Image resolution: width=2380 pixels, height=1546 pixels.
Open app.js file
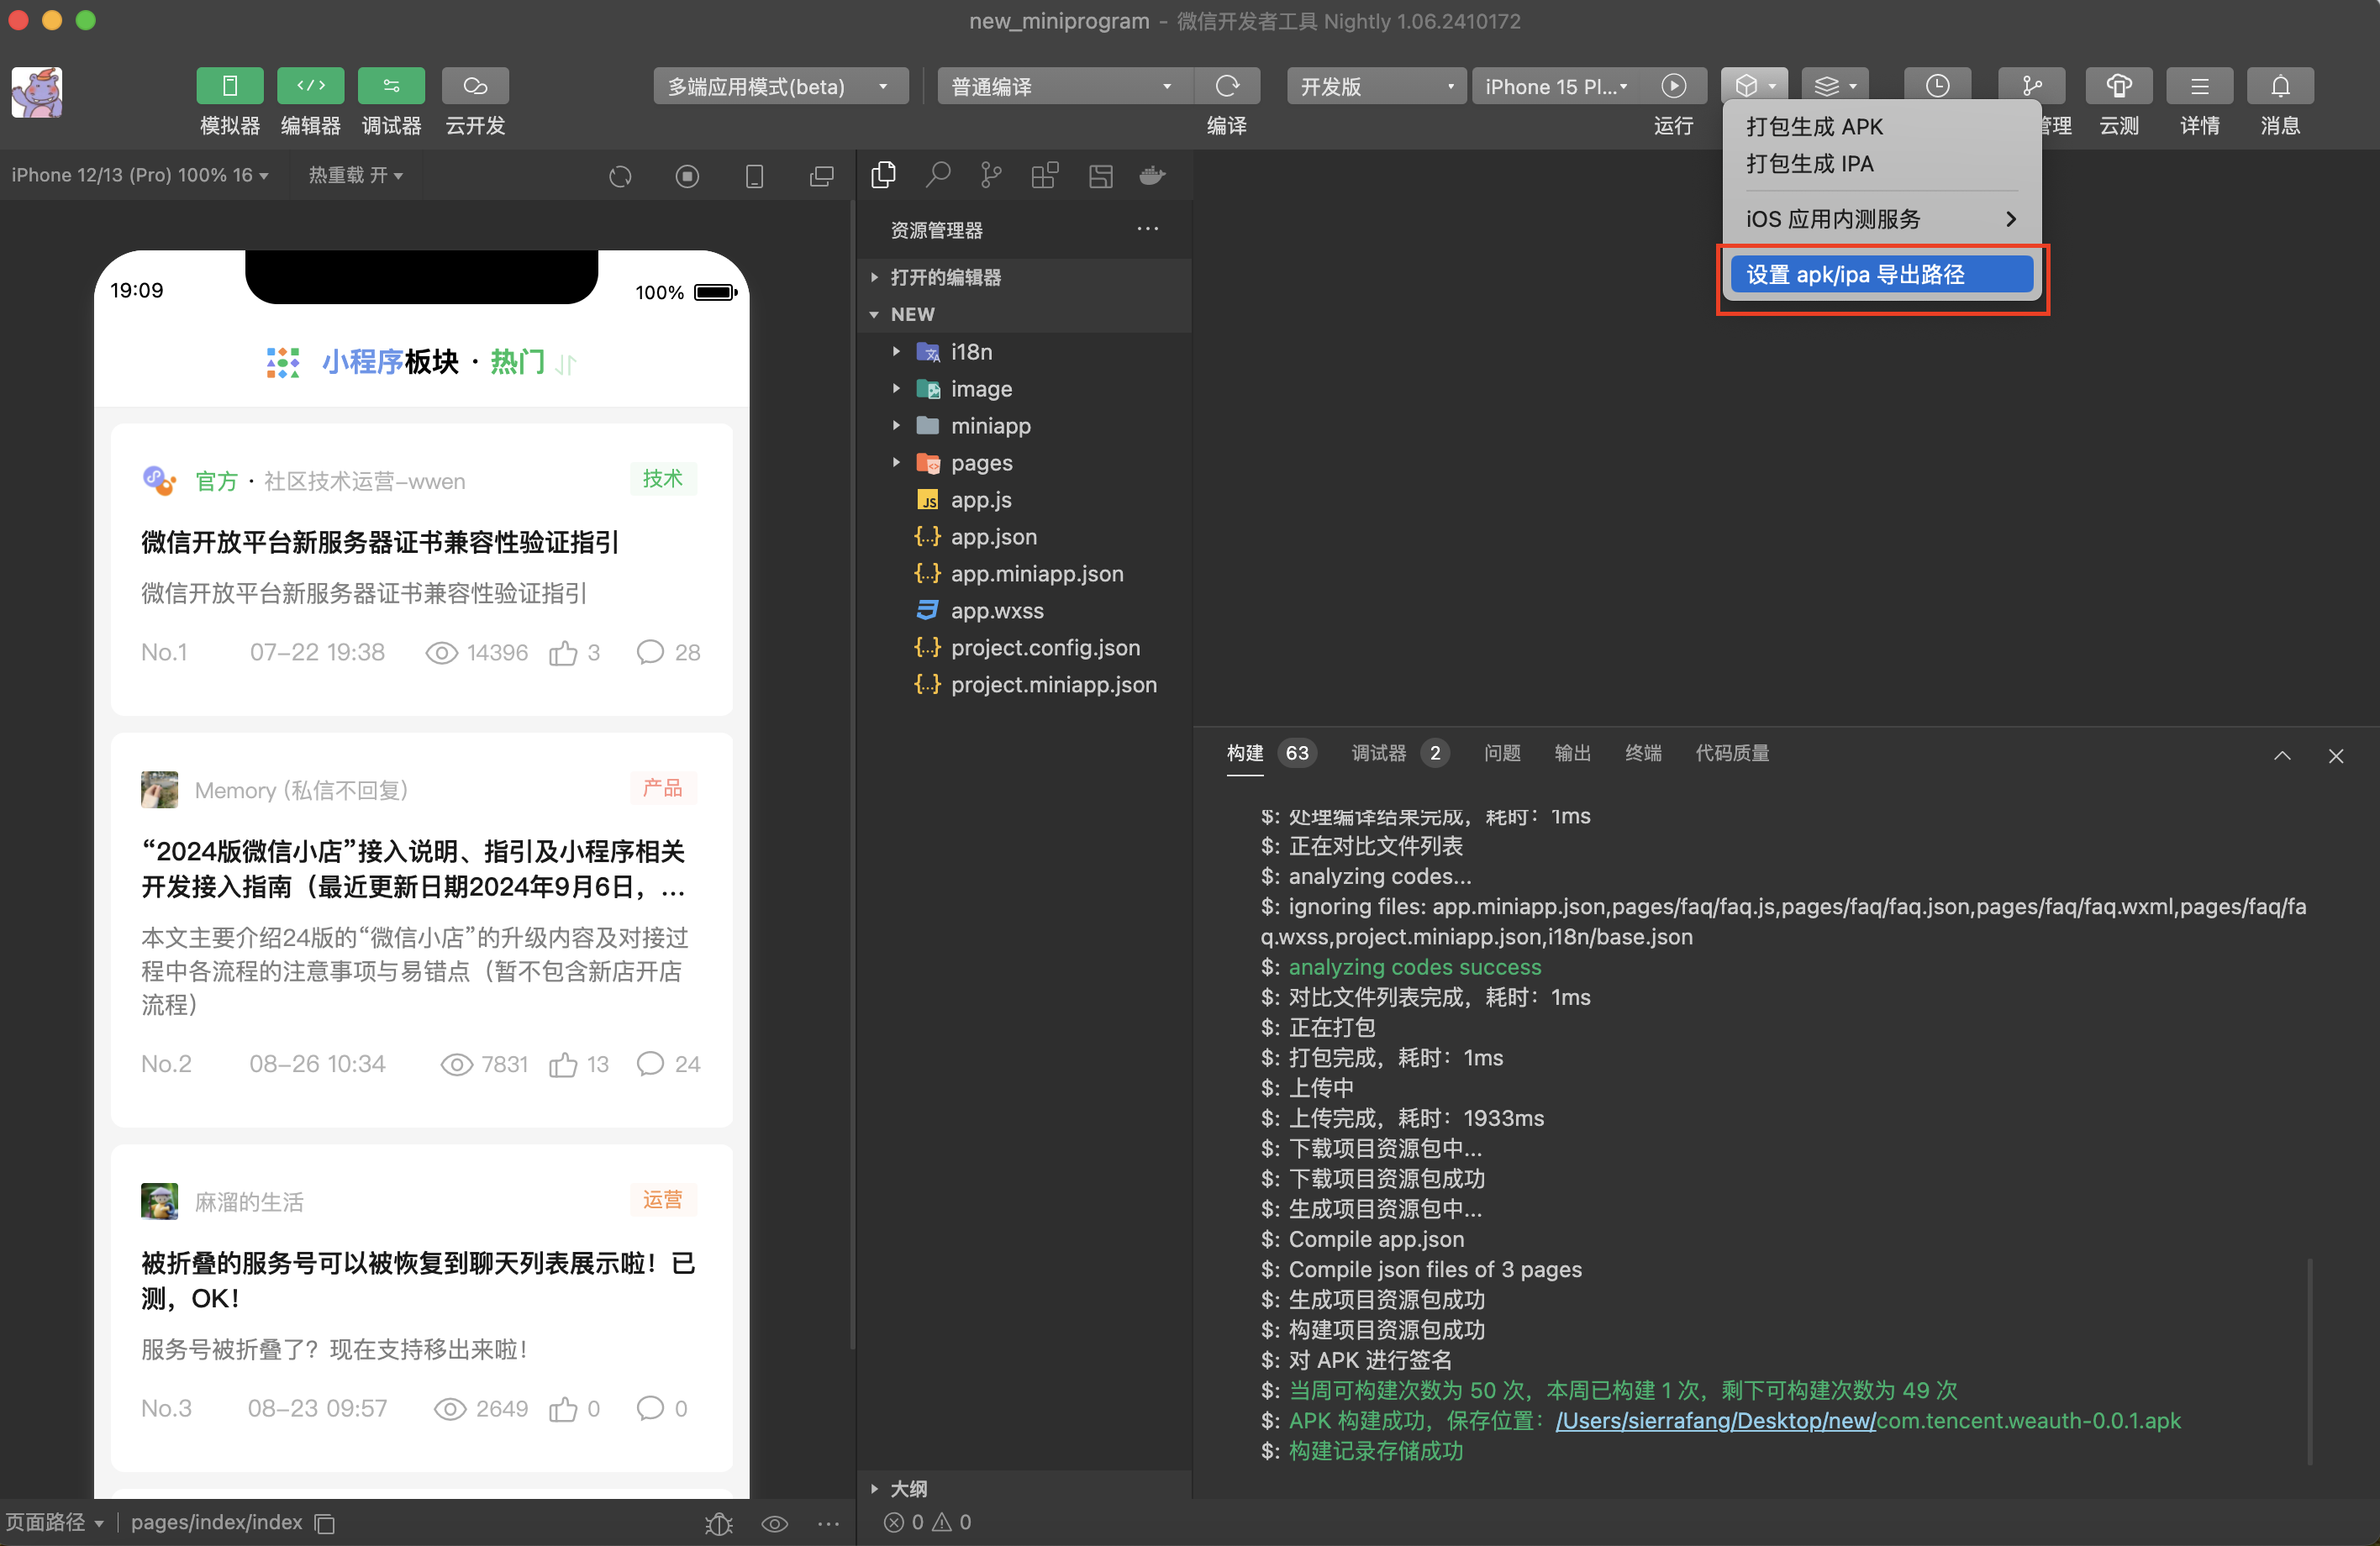click(x=1025, y=500)
